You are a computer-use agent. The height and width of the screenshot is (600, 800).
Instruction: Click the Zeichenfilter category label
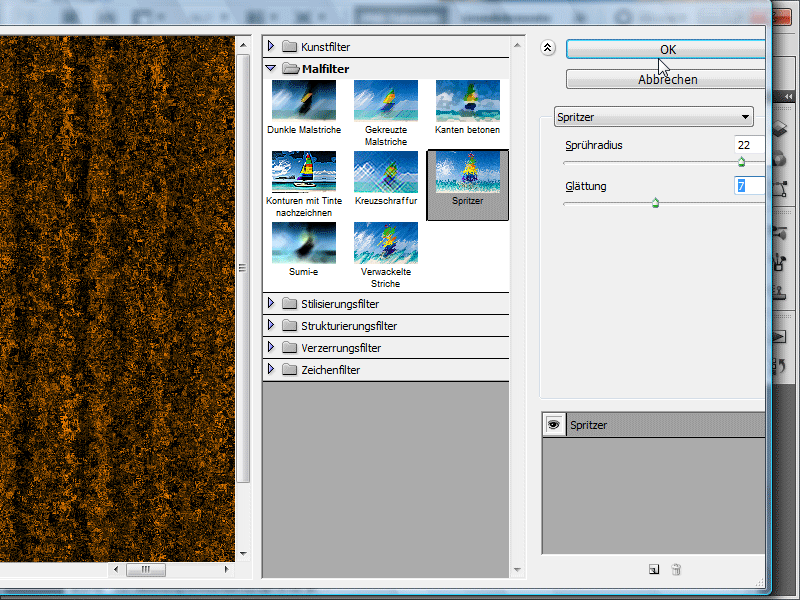331,370
